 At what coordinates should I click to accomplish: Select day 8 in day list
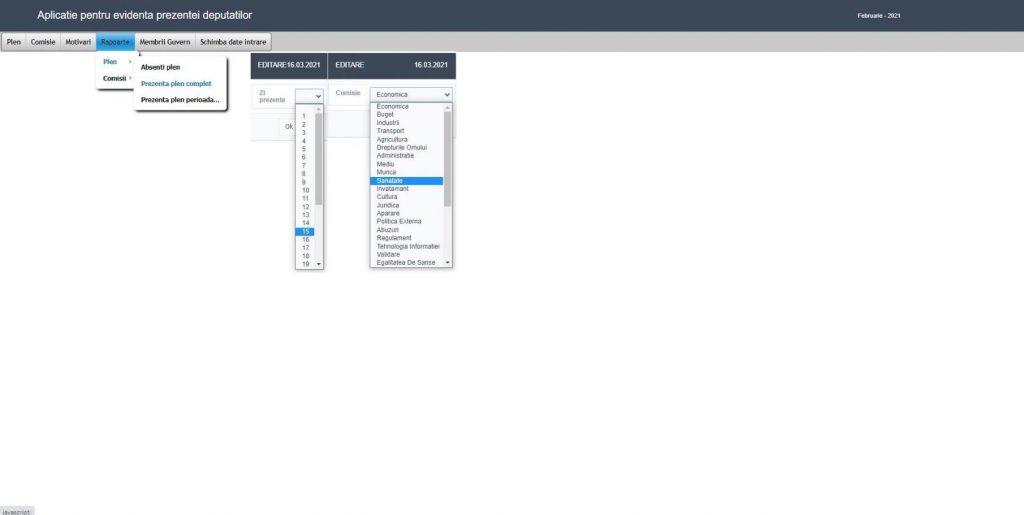click(x=305, y=174)
